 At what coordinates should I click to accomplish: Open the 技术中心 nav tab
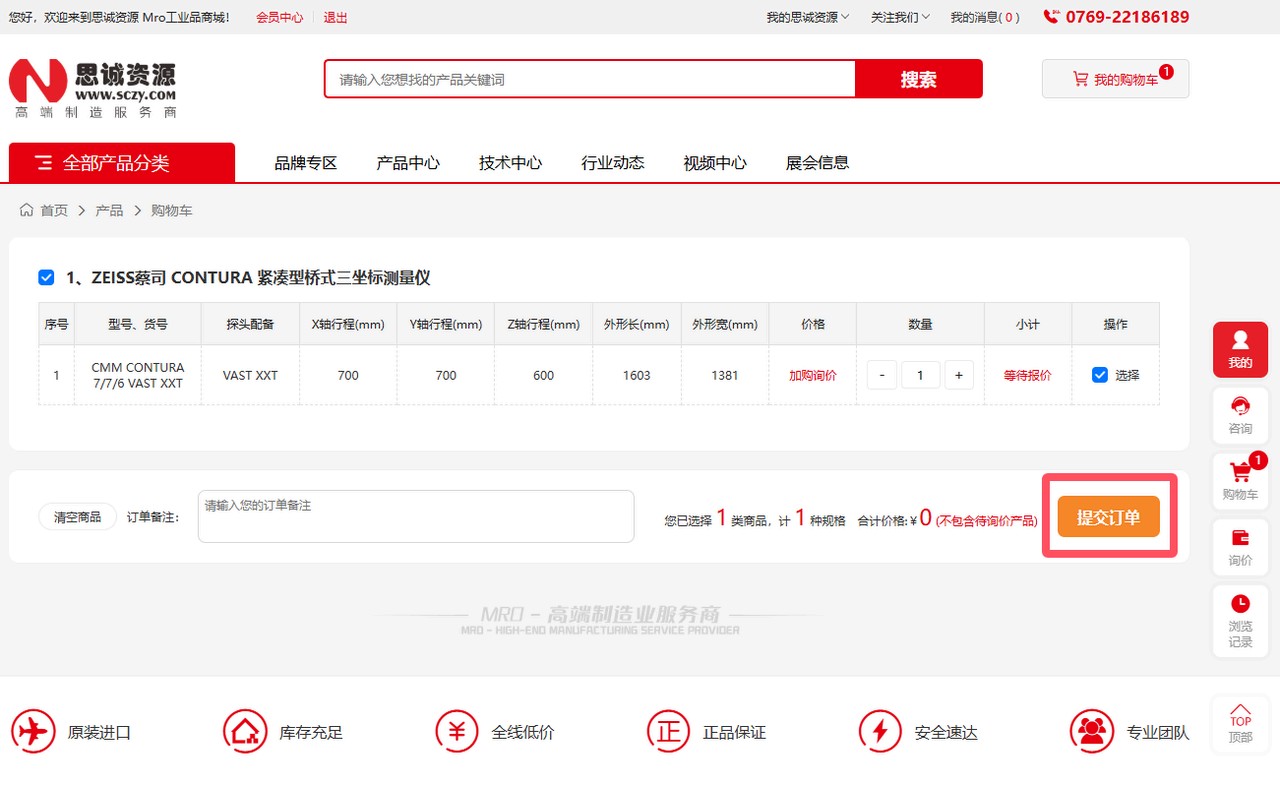coord(510,163)
